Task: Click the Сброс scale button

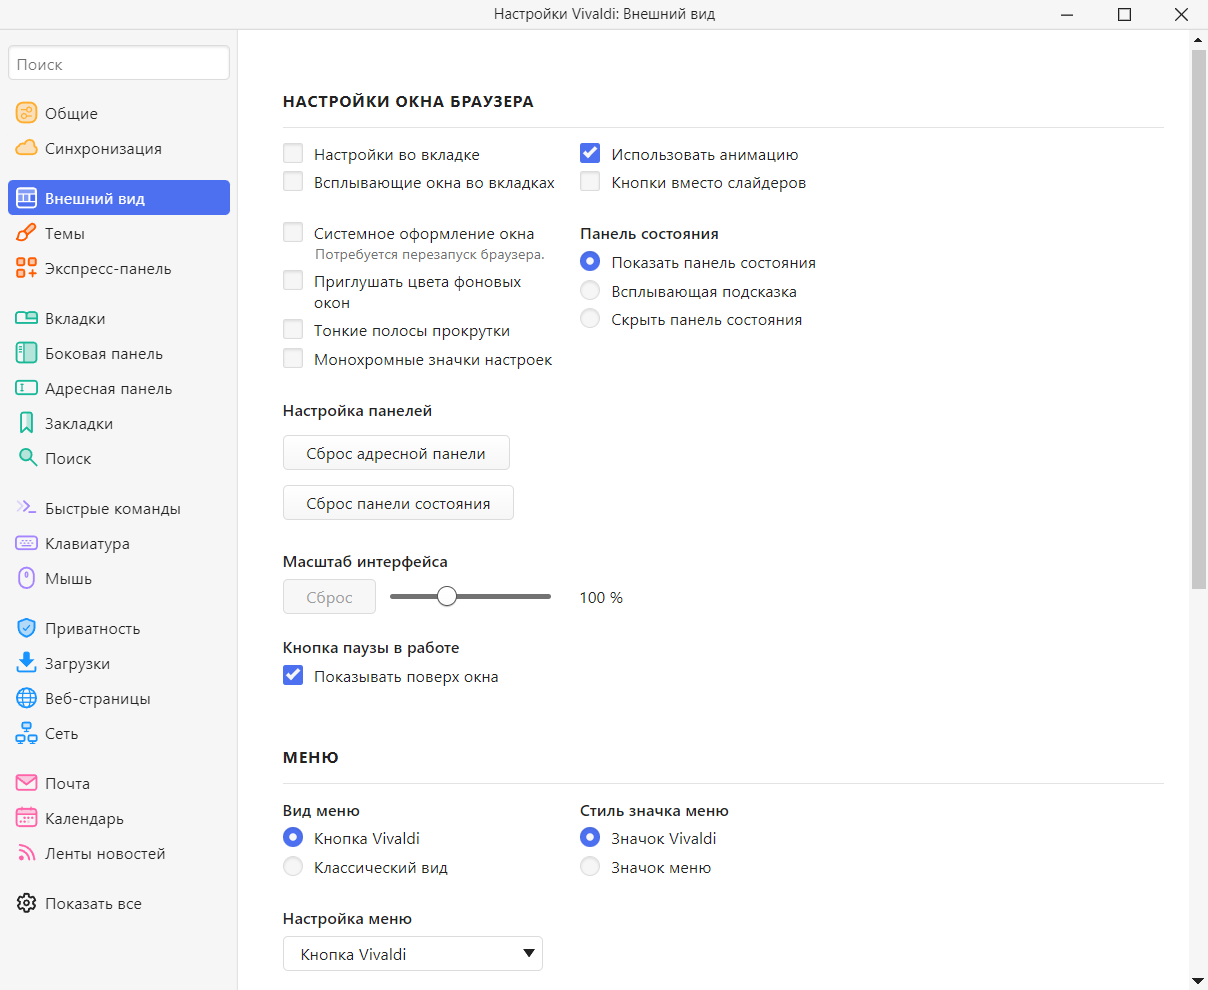Action: click(329, 597)
